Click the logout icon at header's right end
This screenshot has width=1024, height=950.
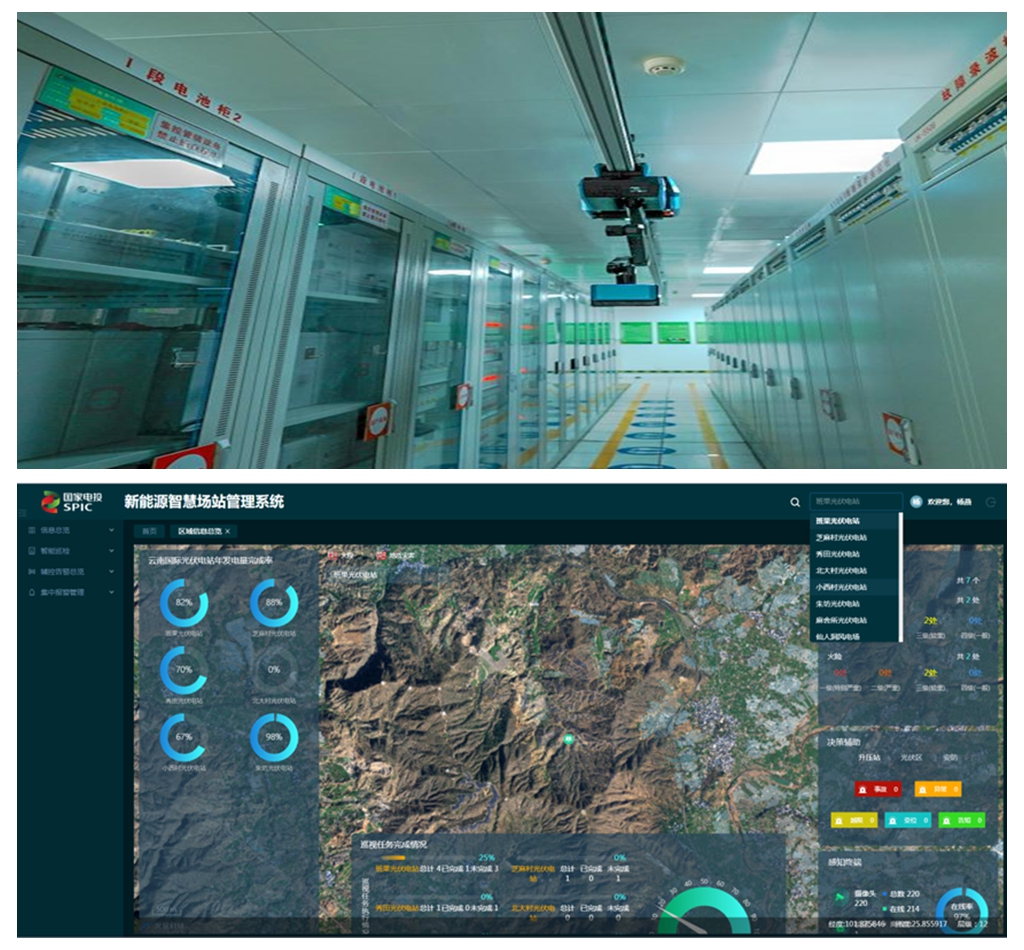991,502
